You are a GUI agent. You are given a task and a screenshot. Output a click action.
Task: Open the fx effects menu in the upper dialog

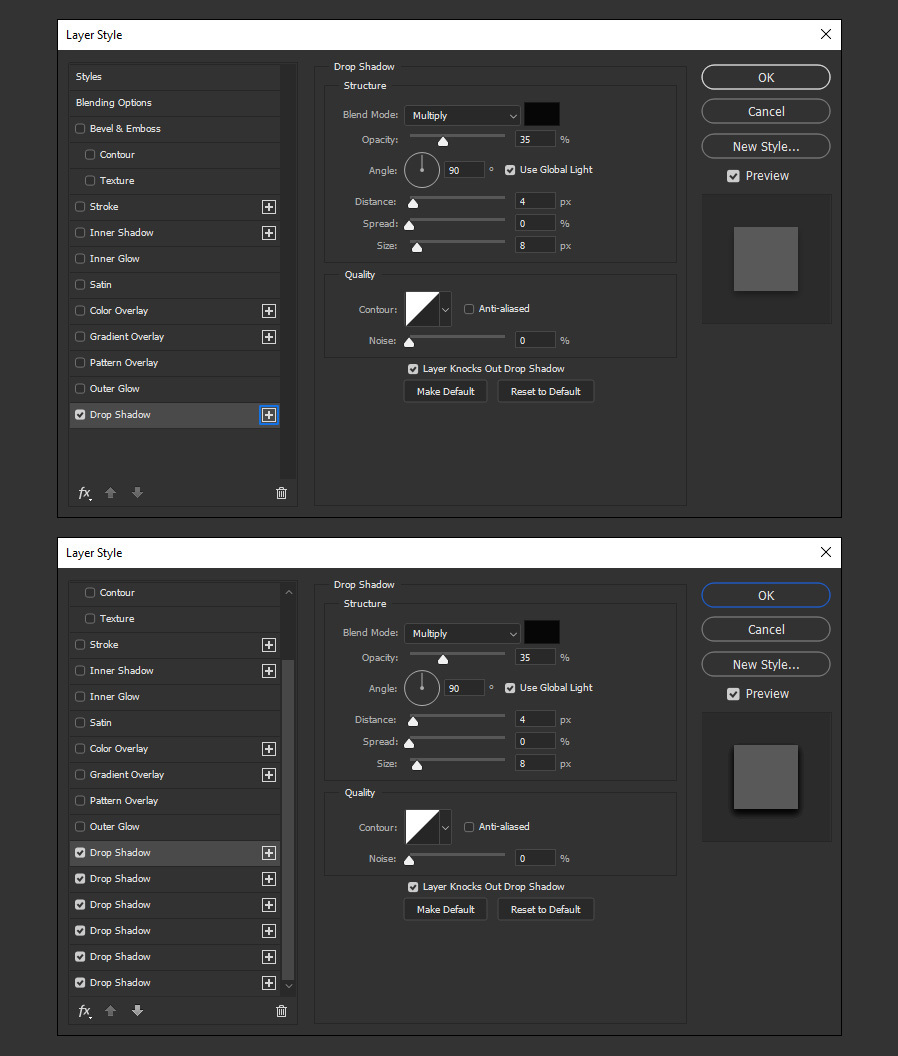tap(84, 493)
